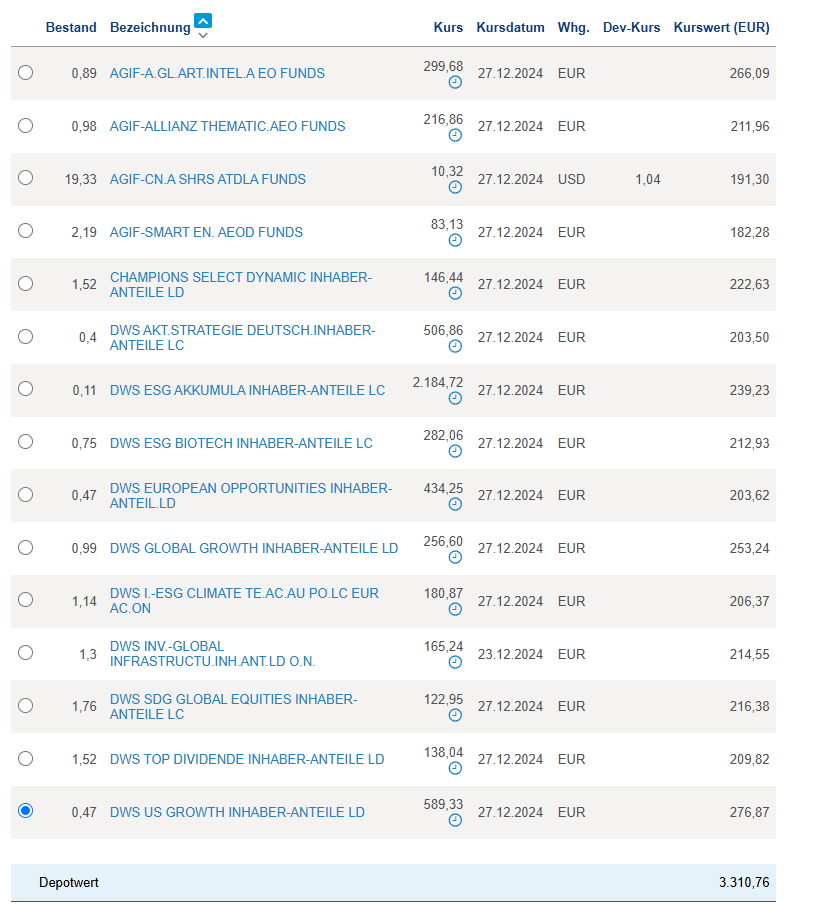Click the Bestand column header
The height and width of the screenshot is (917, 829).
[71, 28]
